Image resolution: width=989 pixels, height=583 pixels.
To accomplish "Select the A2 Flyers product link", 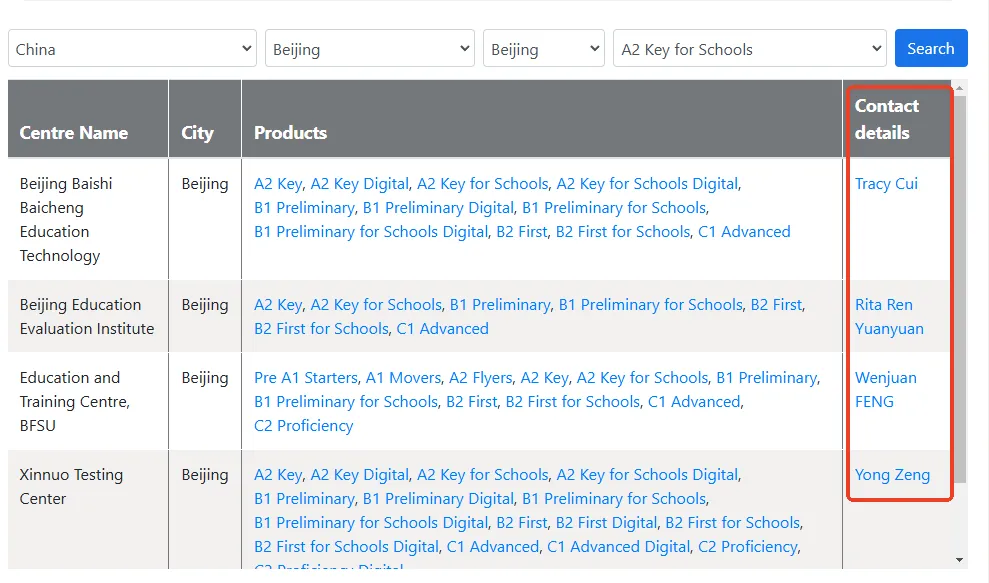I will tap(480, 378).
